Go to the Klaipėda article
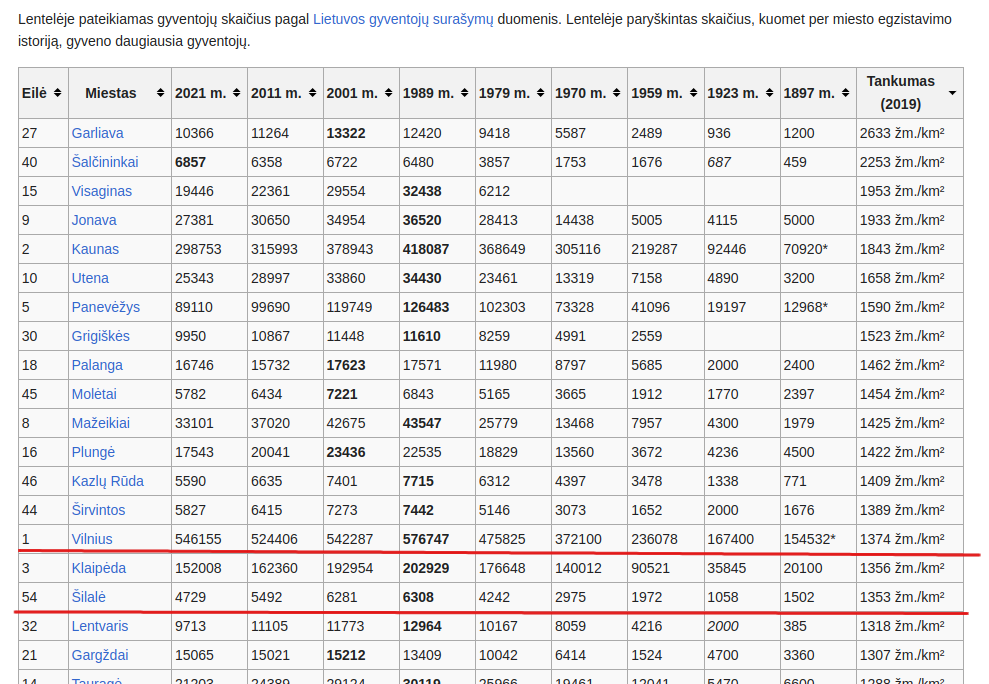Image resolution: width=989 pixels, height=684 pixels. (98, 568)
